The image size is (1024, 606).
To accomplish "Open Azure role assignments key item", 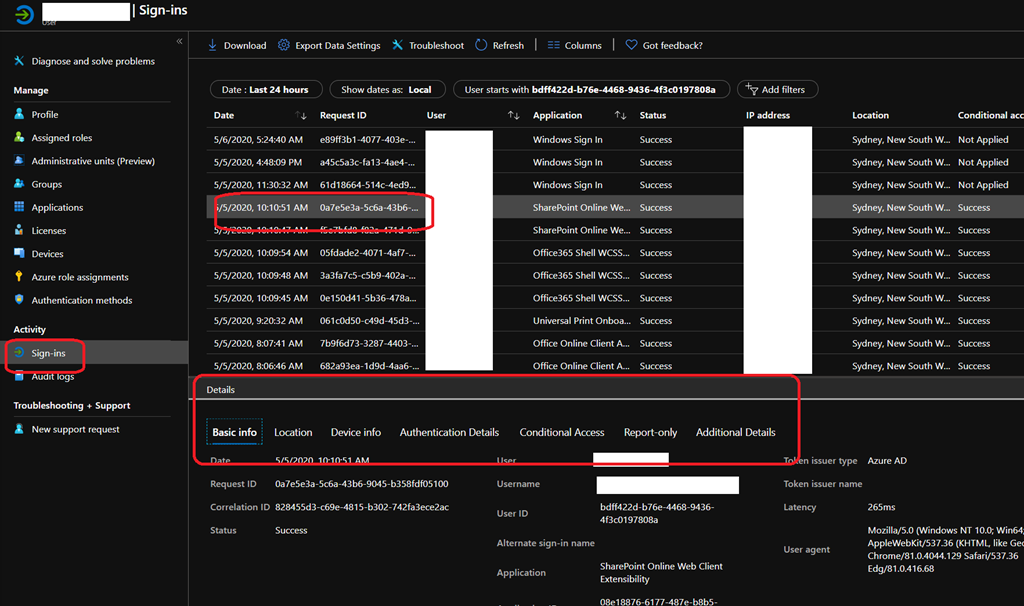I will coord(79,277).
